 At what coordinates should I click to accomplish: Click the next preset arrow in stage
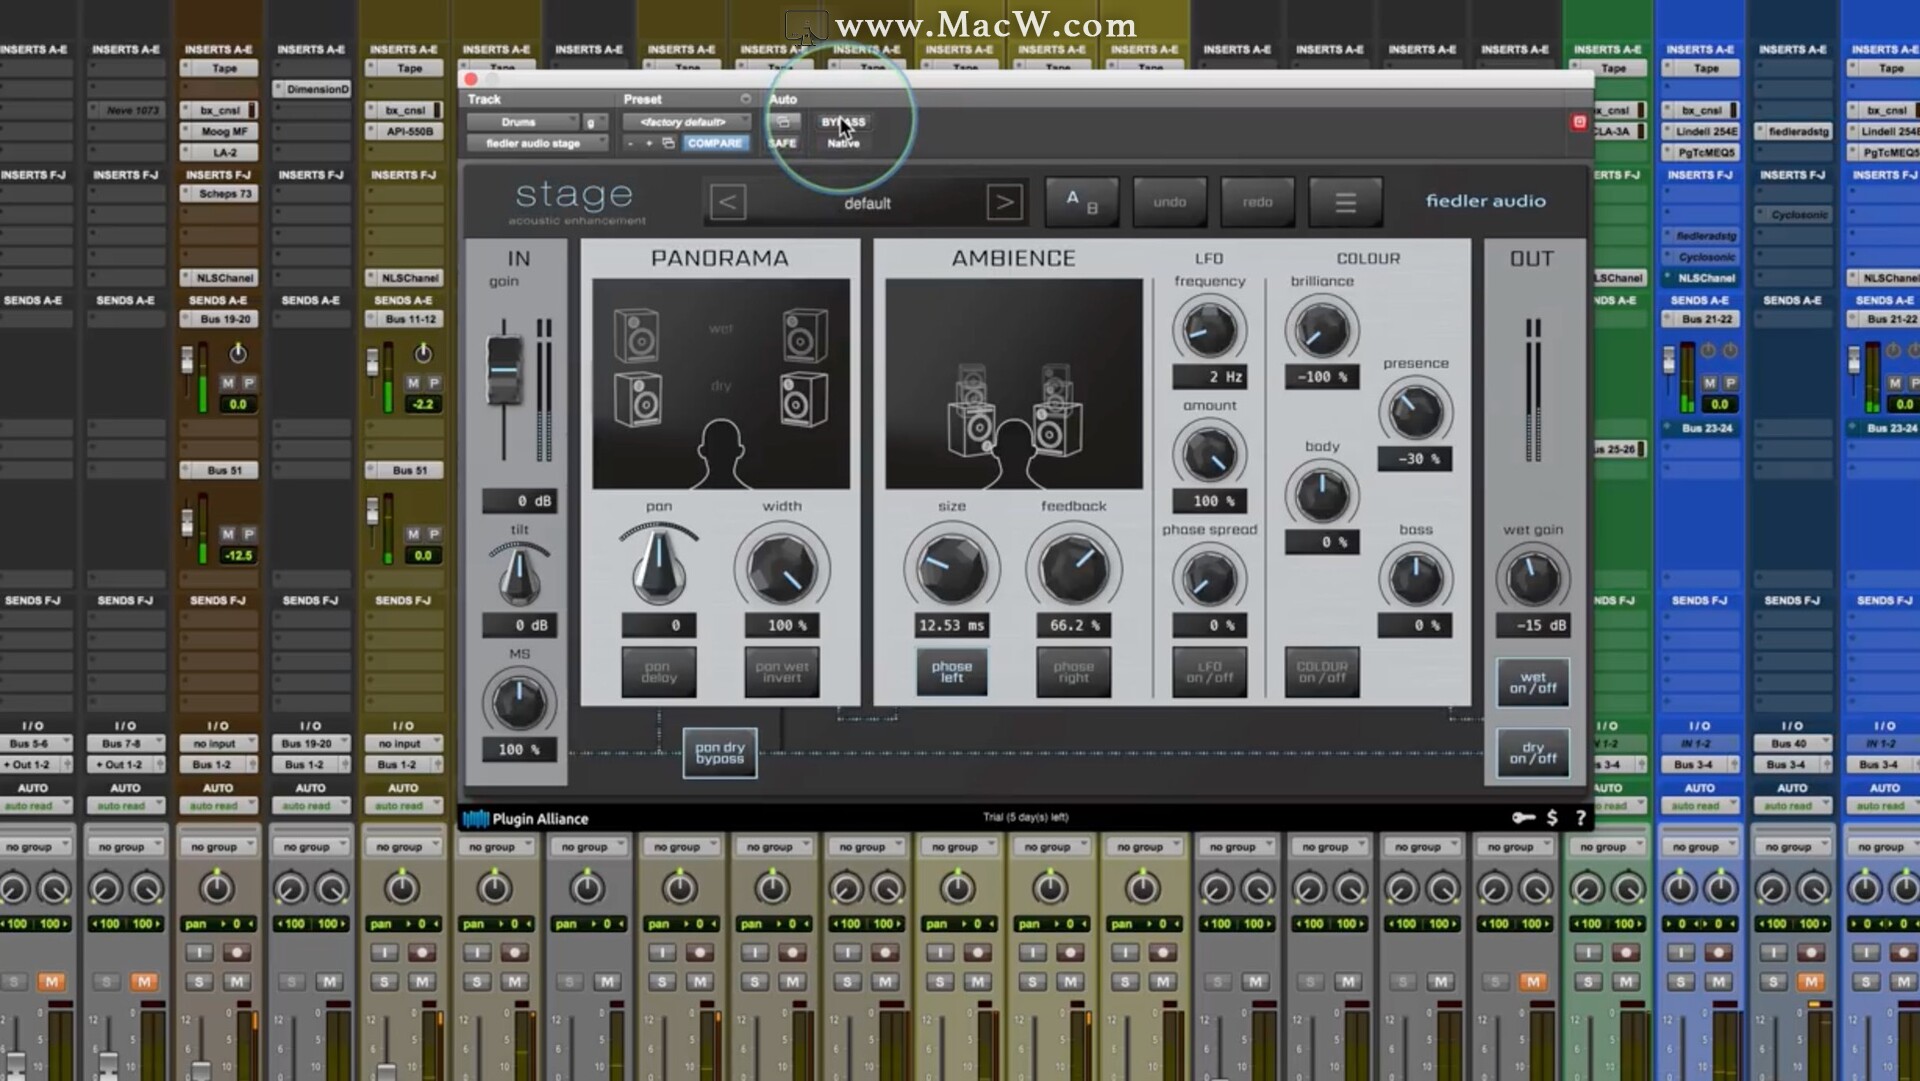click(1005, 201)
